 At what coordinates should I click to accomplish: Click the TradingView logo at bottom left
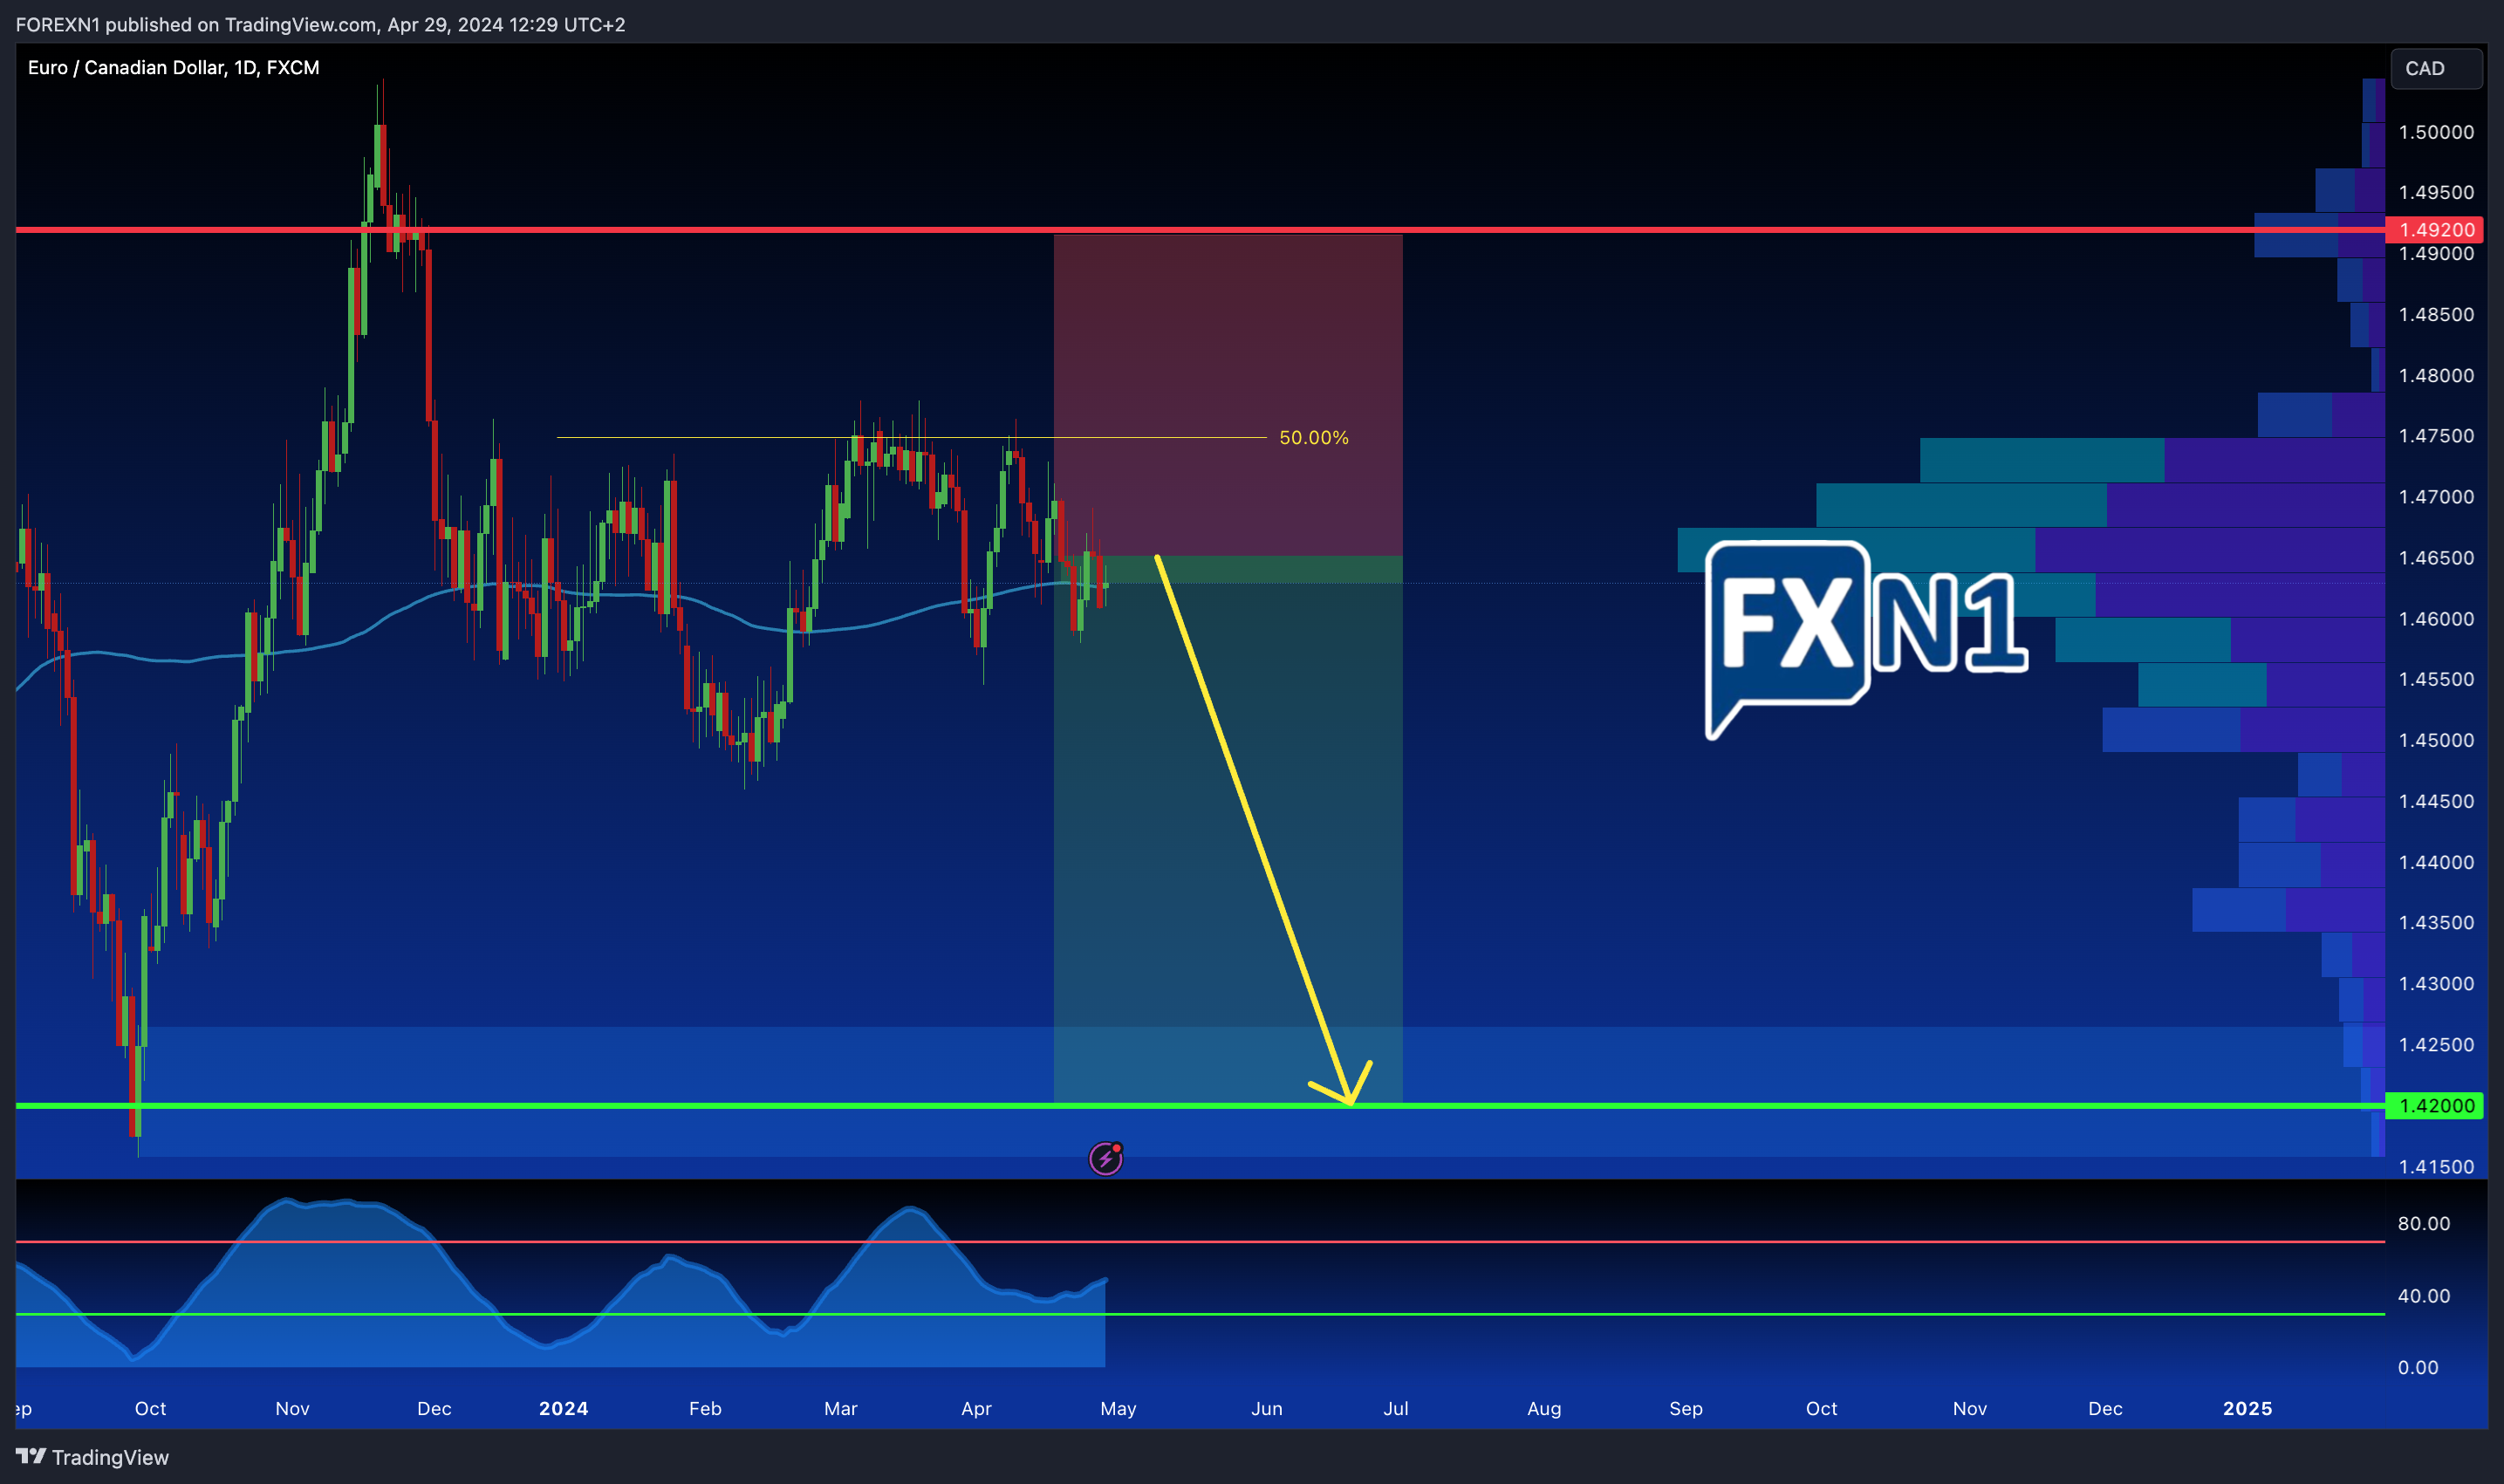click(x=92, y=1457)
